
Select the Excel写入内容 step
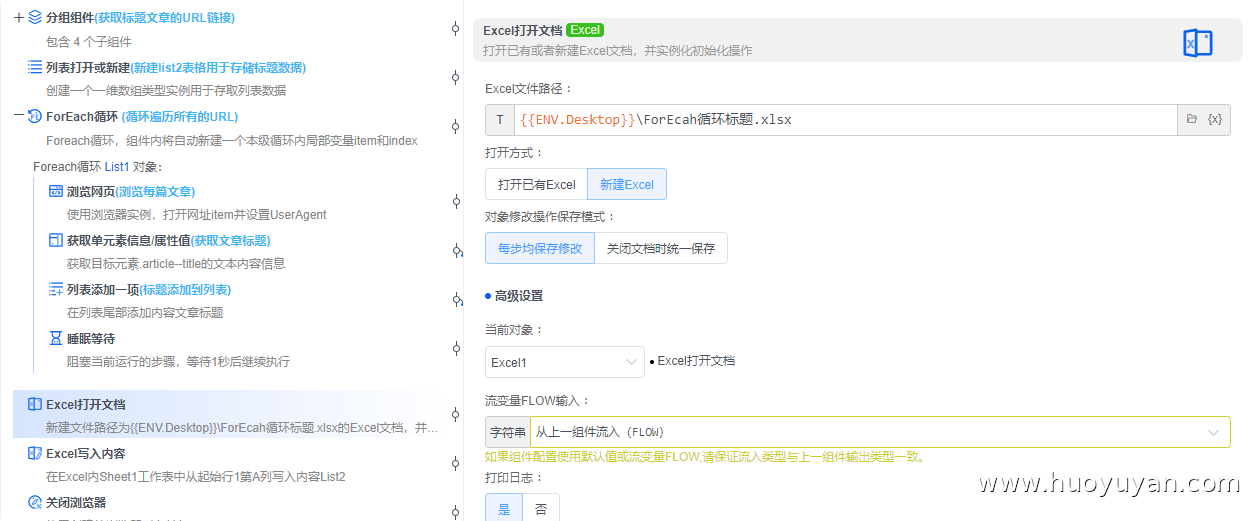[x=85, y=453]
